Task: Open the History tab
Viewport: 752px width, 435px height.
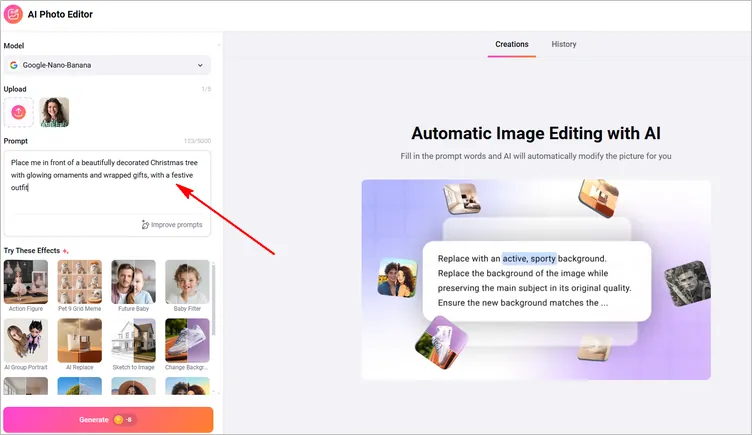Action: [564, 44]
